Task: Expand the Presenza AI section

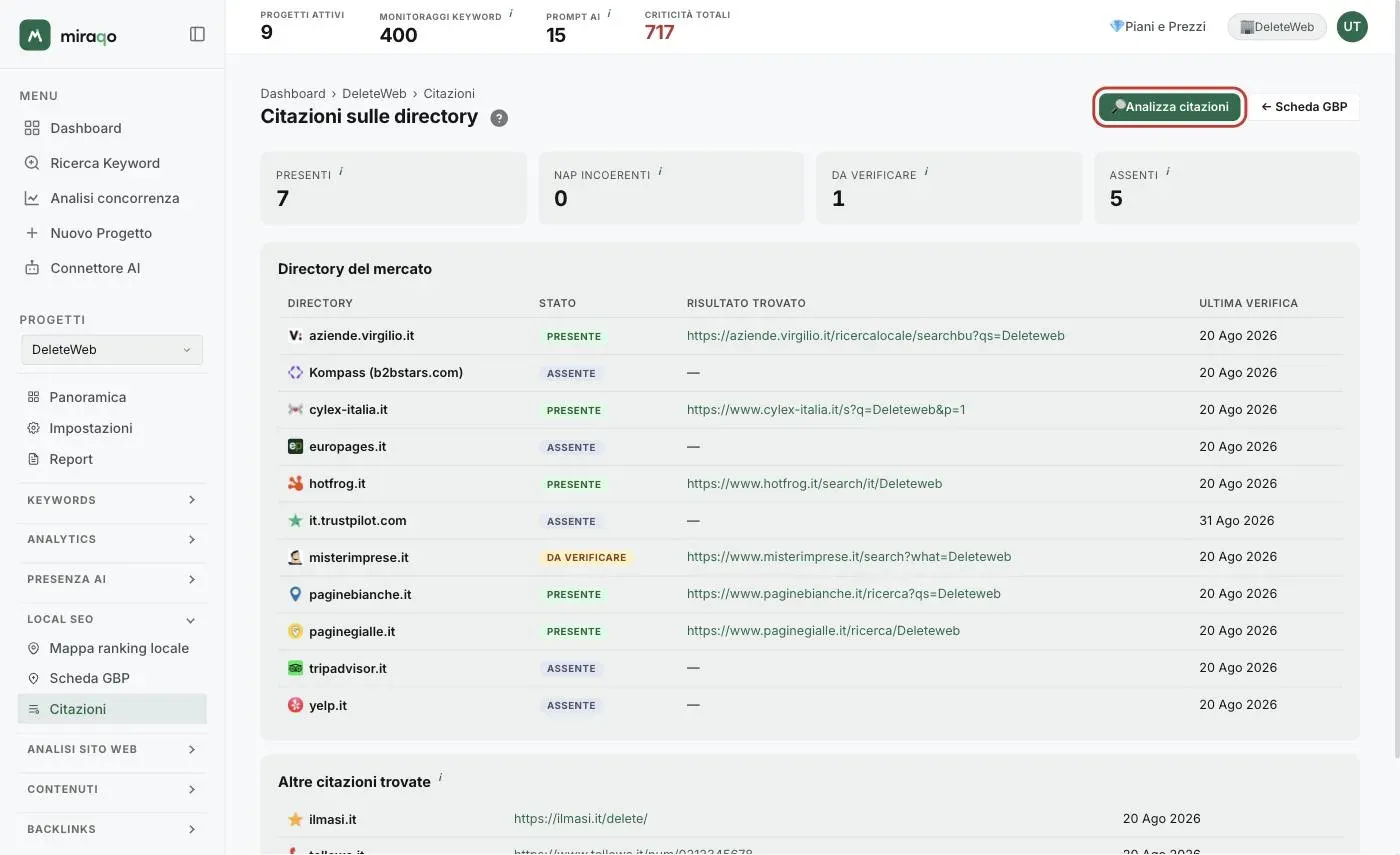Action: tap(112, 579)
